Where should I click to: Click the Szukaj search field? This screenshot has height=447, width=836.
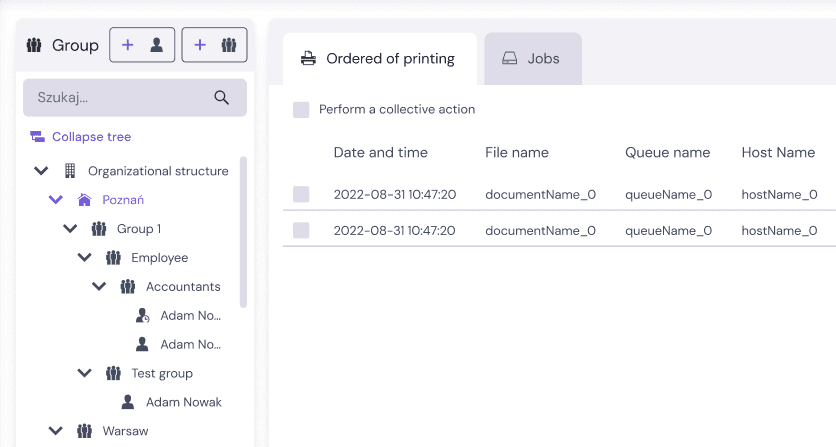135,98
